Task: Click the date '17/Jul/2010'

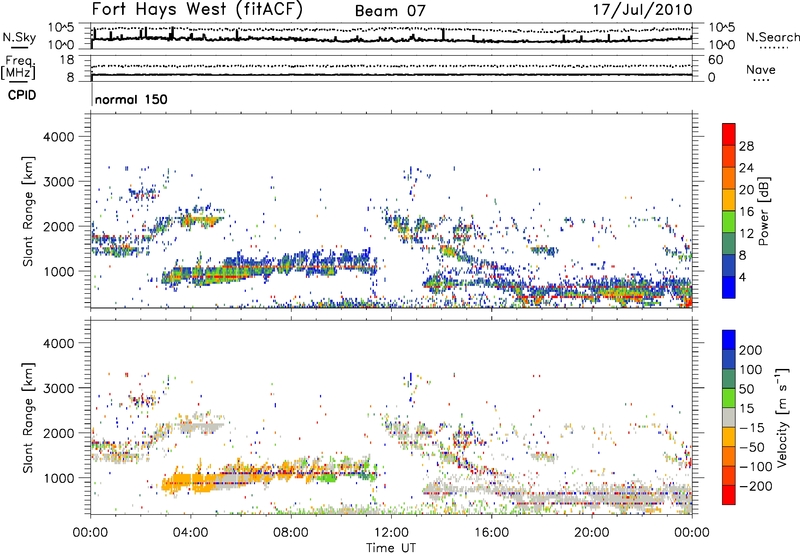Action: pyautogui.click(x=642, y=10)
